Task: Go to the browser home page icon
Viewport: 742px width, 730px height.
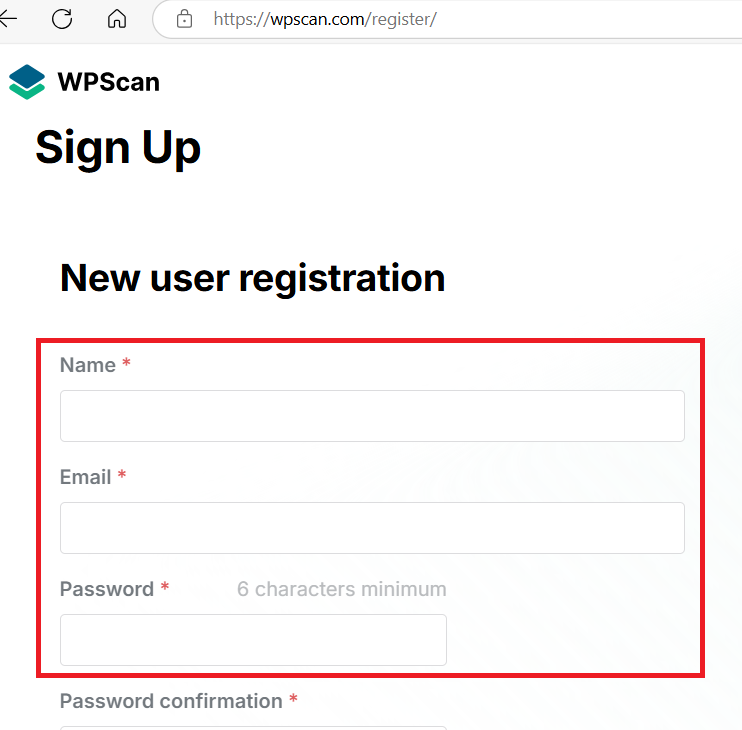Action: click(x=117, y=18)
